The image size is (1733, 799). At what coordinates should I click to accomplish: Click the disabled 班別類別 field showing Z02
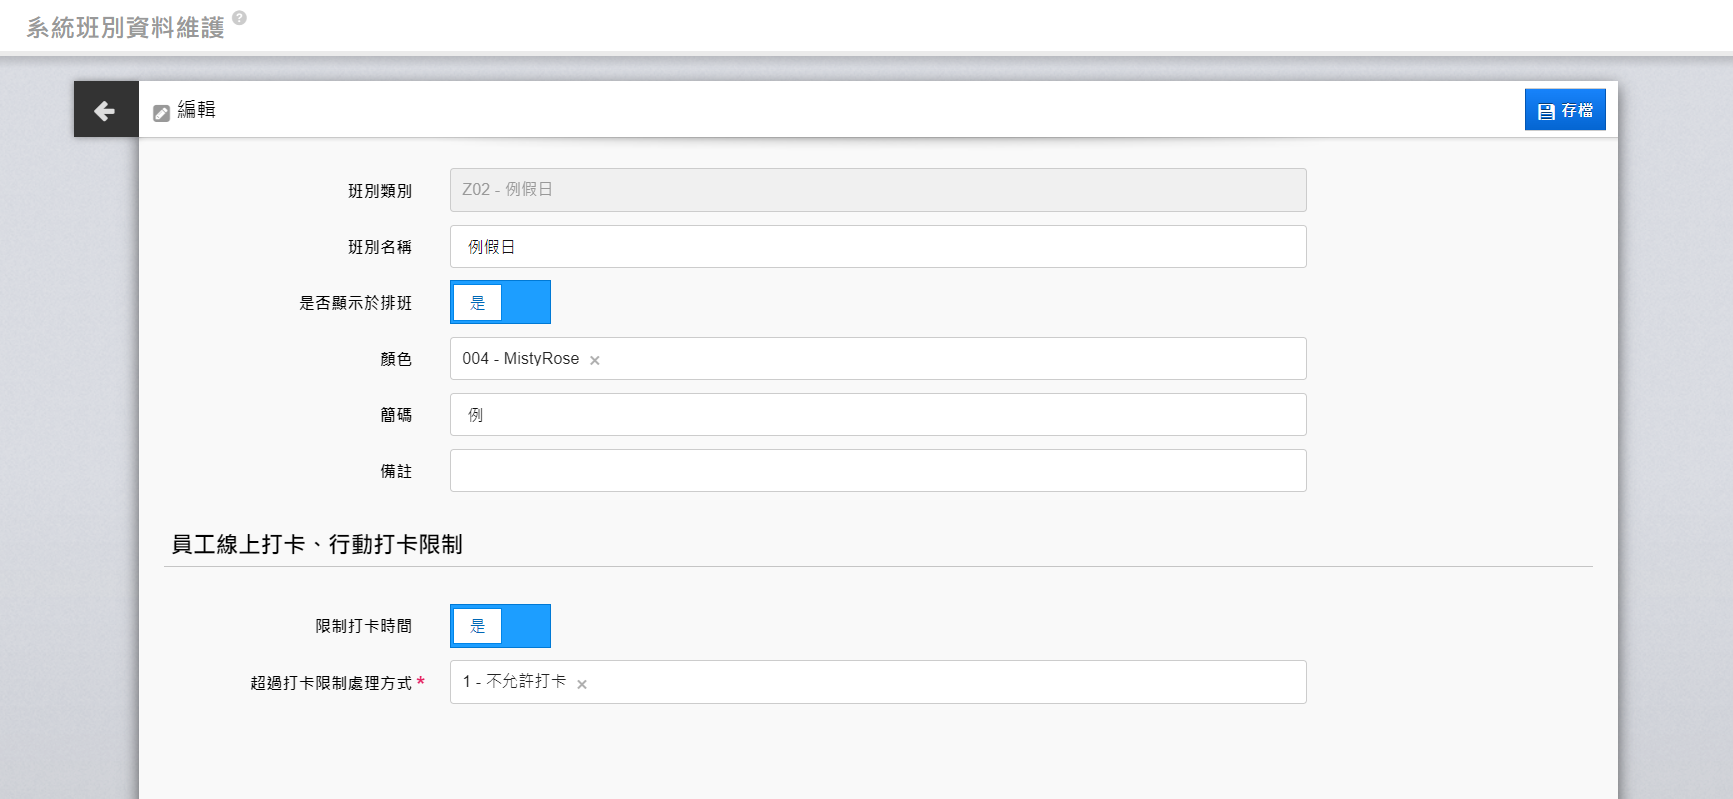click(877, 190)
